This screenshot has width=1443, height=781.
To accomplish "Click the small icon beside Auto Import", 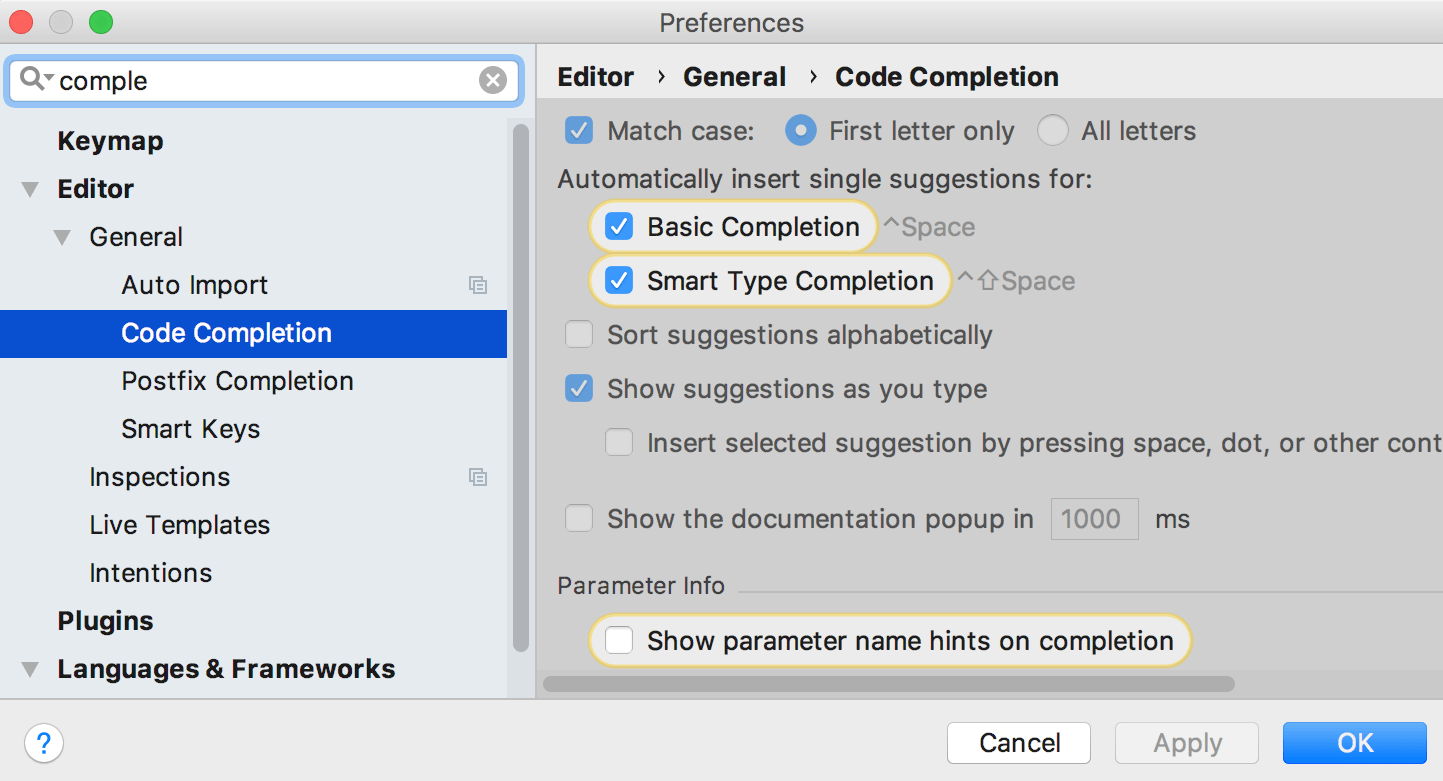I will [478, 285].
